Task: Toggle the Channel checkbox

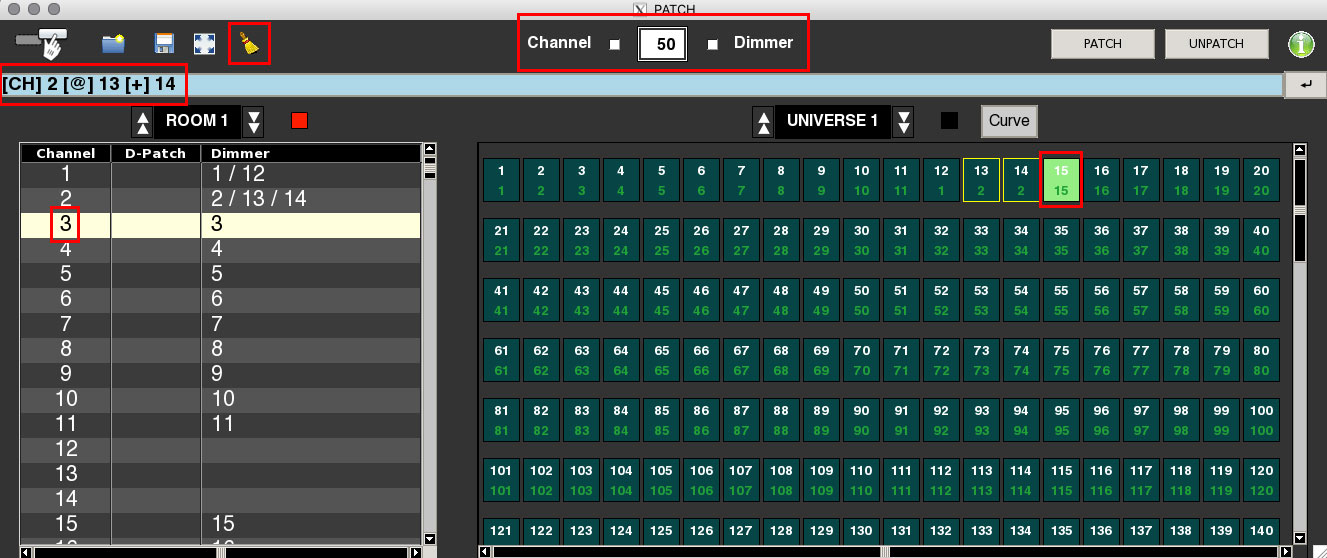Action: click(615, 44)
